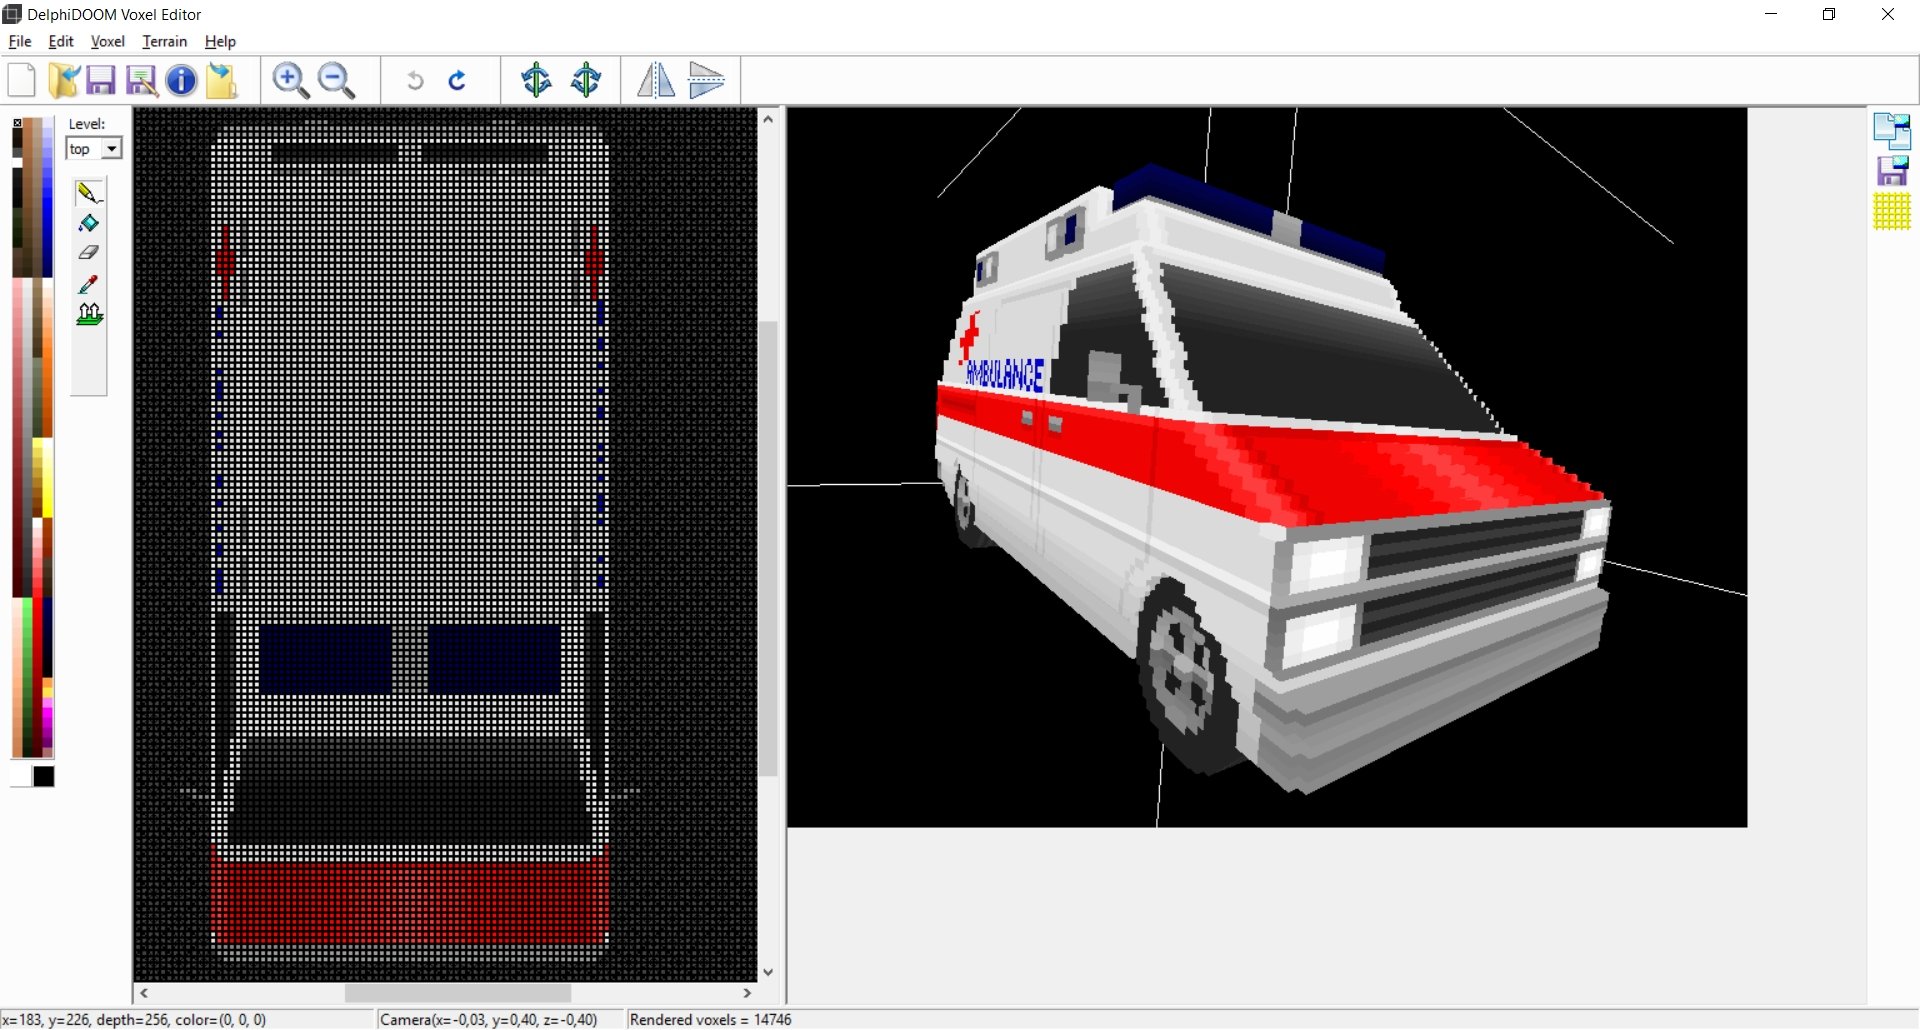Select the paint bucket fill tool
Screen dimensions: 1920x1030
89,222
